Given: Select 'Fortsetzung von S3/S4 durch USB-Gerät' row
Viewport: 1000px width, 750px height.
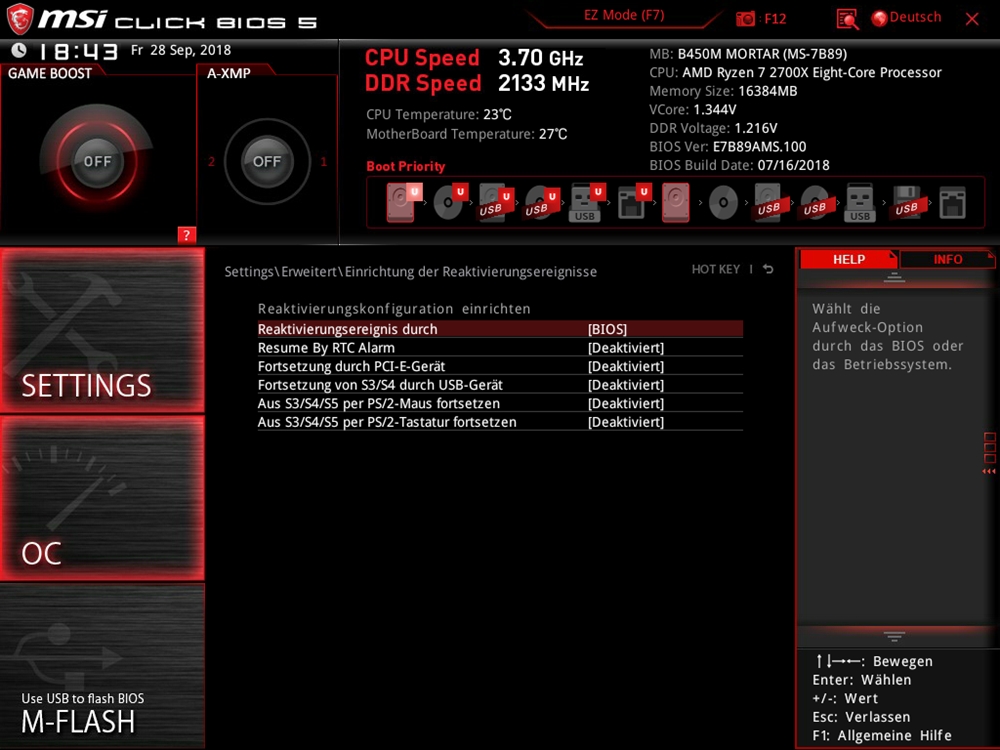Looking at the screenshot, I should [500, 385].
